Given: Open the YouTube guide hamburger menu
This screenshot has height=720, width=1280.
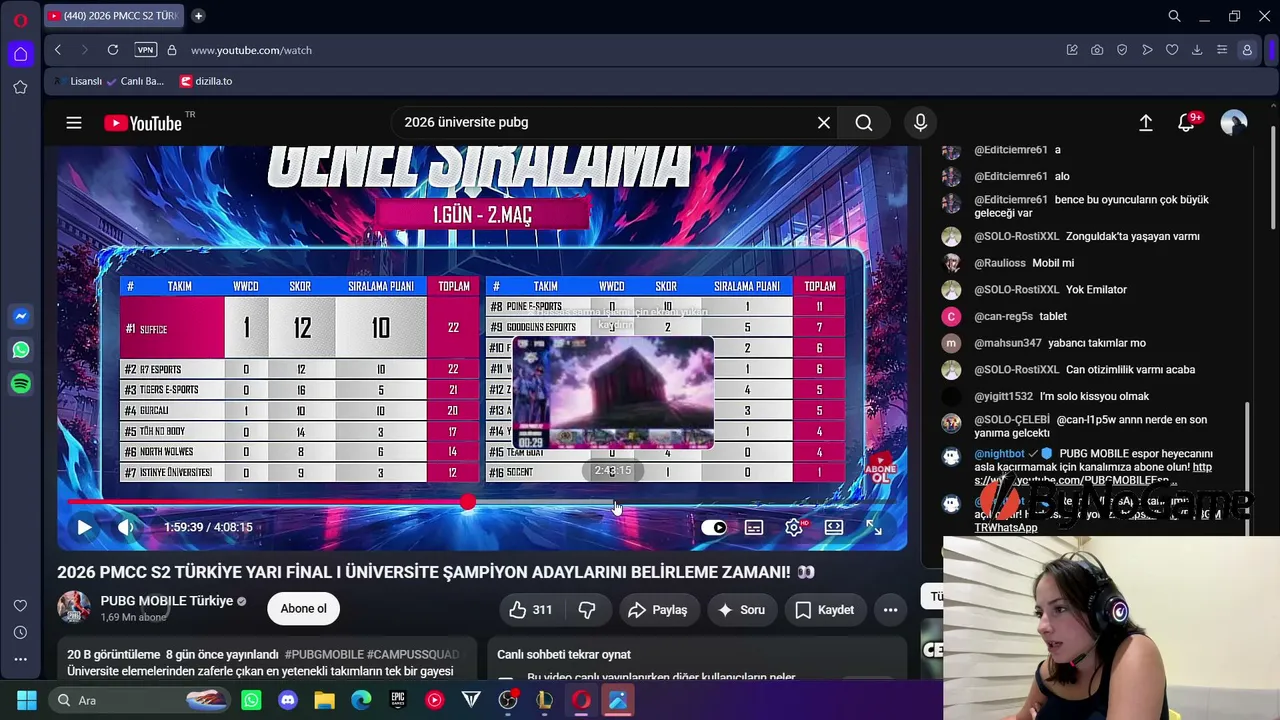Looking at the screenshot, I should [74, 123].
